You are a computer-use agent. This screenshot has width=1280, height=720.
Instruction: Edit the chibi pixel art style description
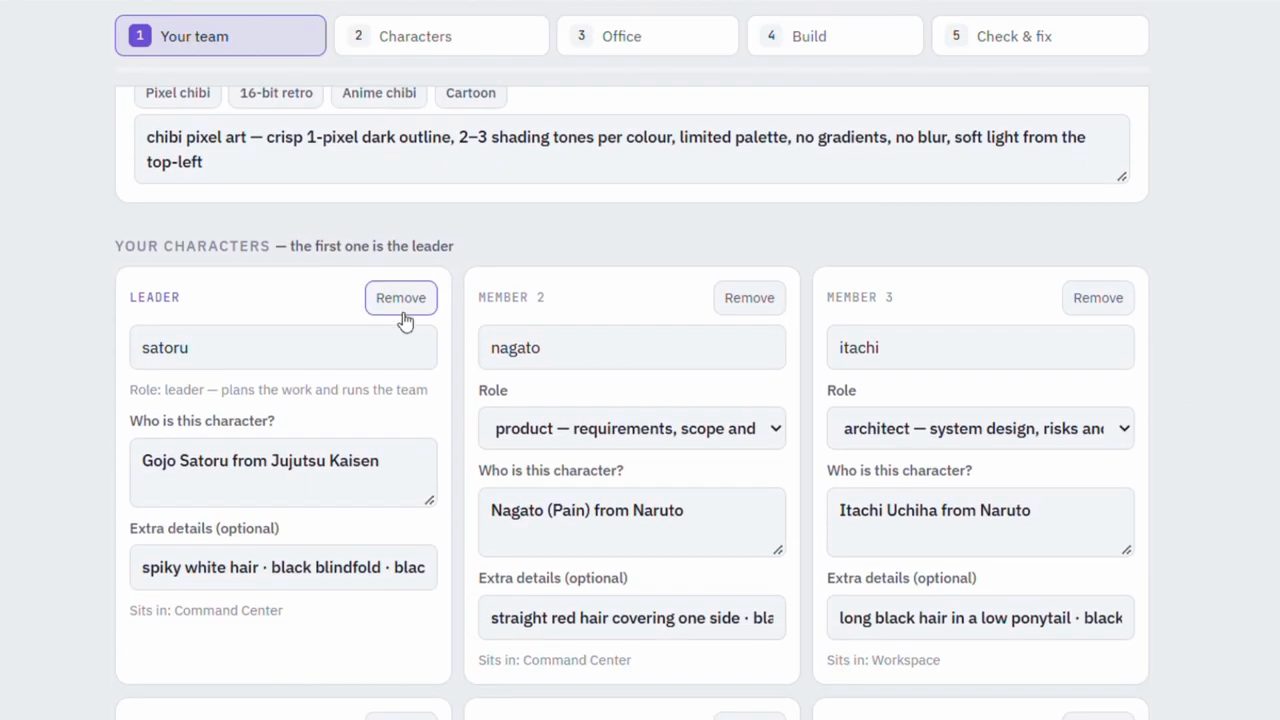tap(632, 149)
